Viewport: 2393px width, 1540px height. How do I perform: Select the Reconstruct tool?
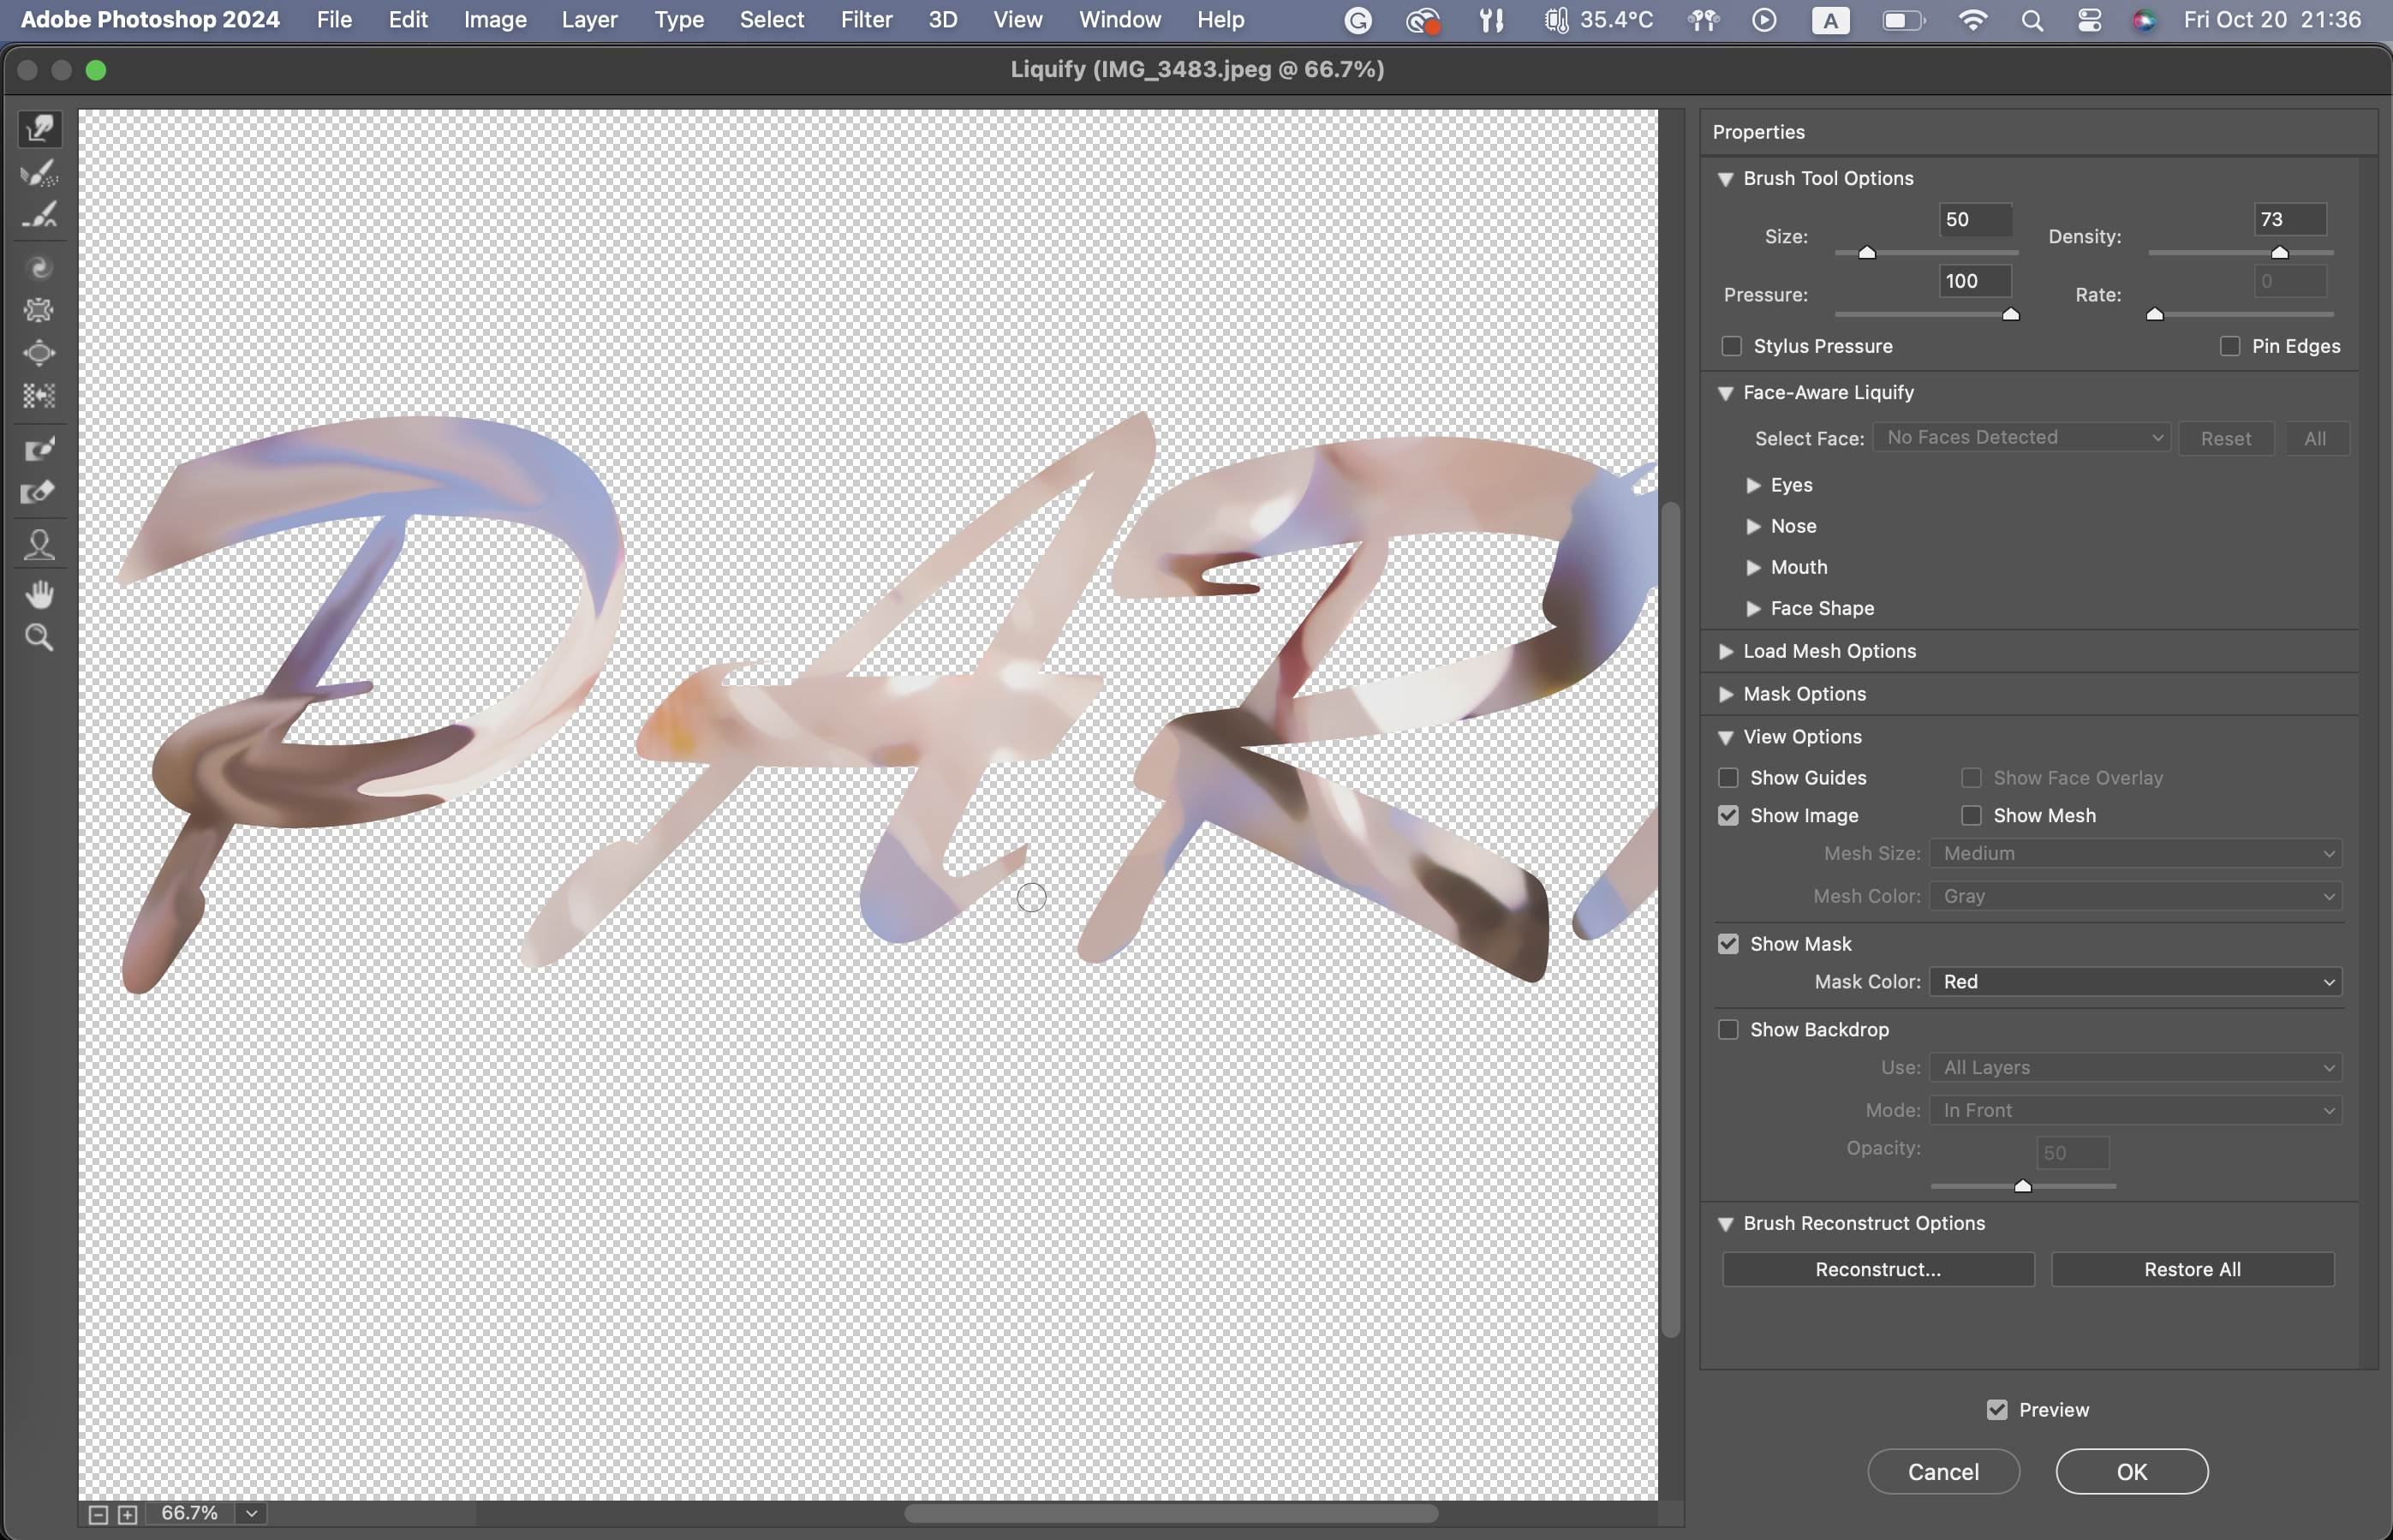40,173
